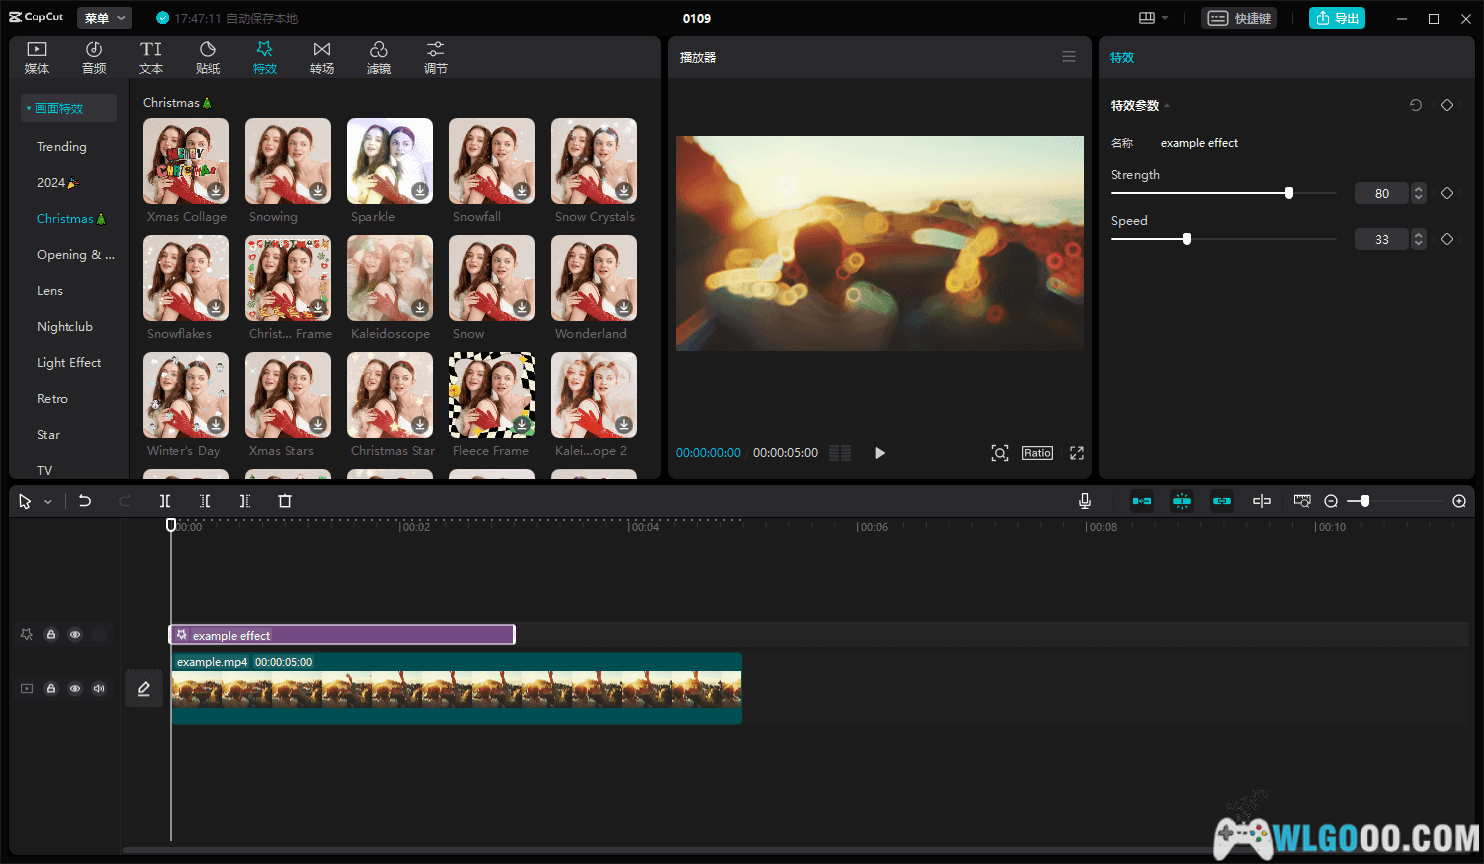Viewport: 1484px width, 864px height.
Task: Click the split clip tool in timeline toolbar
Action: [165, 501]
